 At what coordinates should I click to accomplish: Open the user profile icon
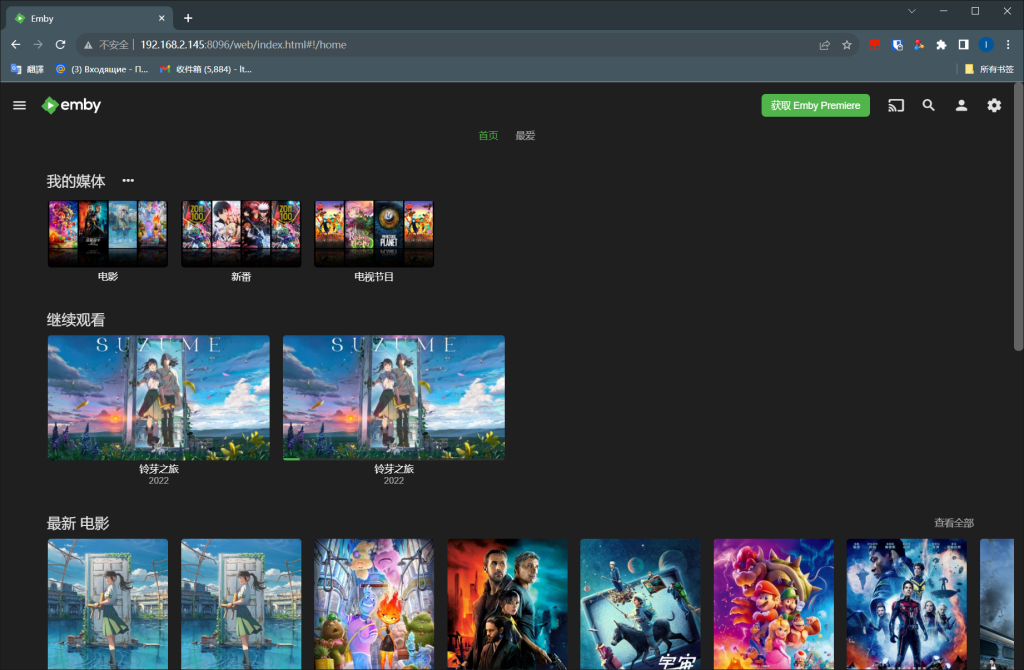click(961, 105)
